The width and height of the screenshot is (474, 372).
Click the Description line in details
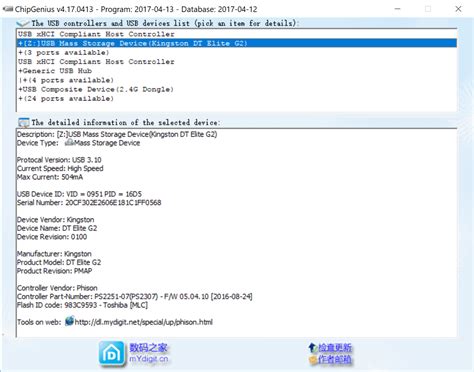[117, 134]
